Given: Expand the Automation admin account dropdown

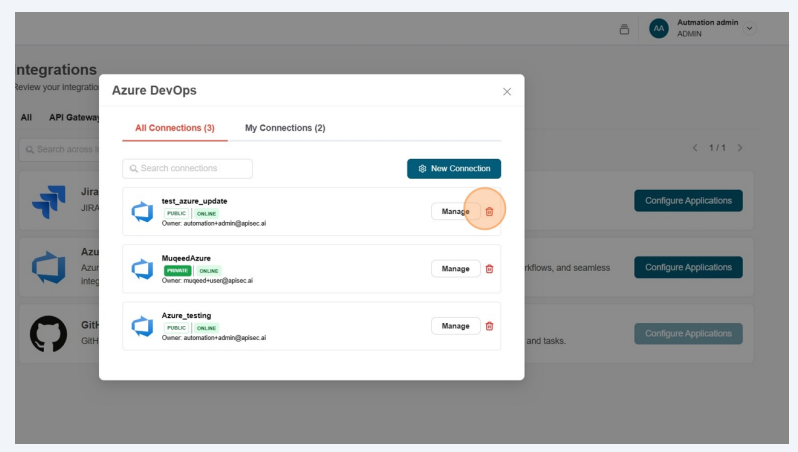Looking at the screenshot, I should click(750, 29).
